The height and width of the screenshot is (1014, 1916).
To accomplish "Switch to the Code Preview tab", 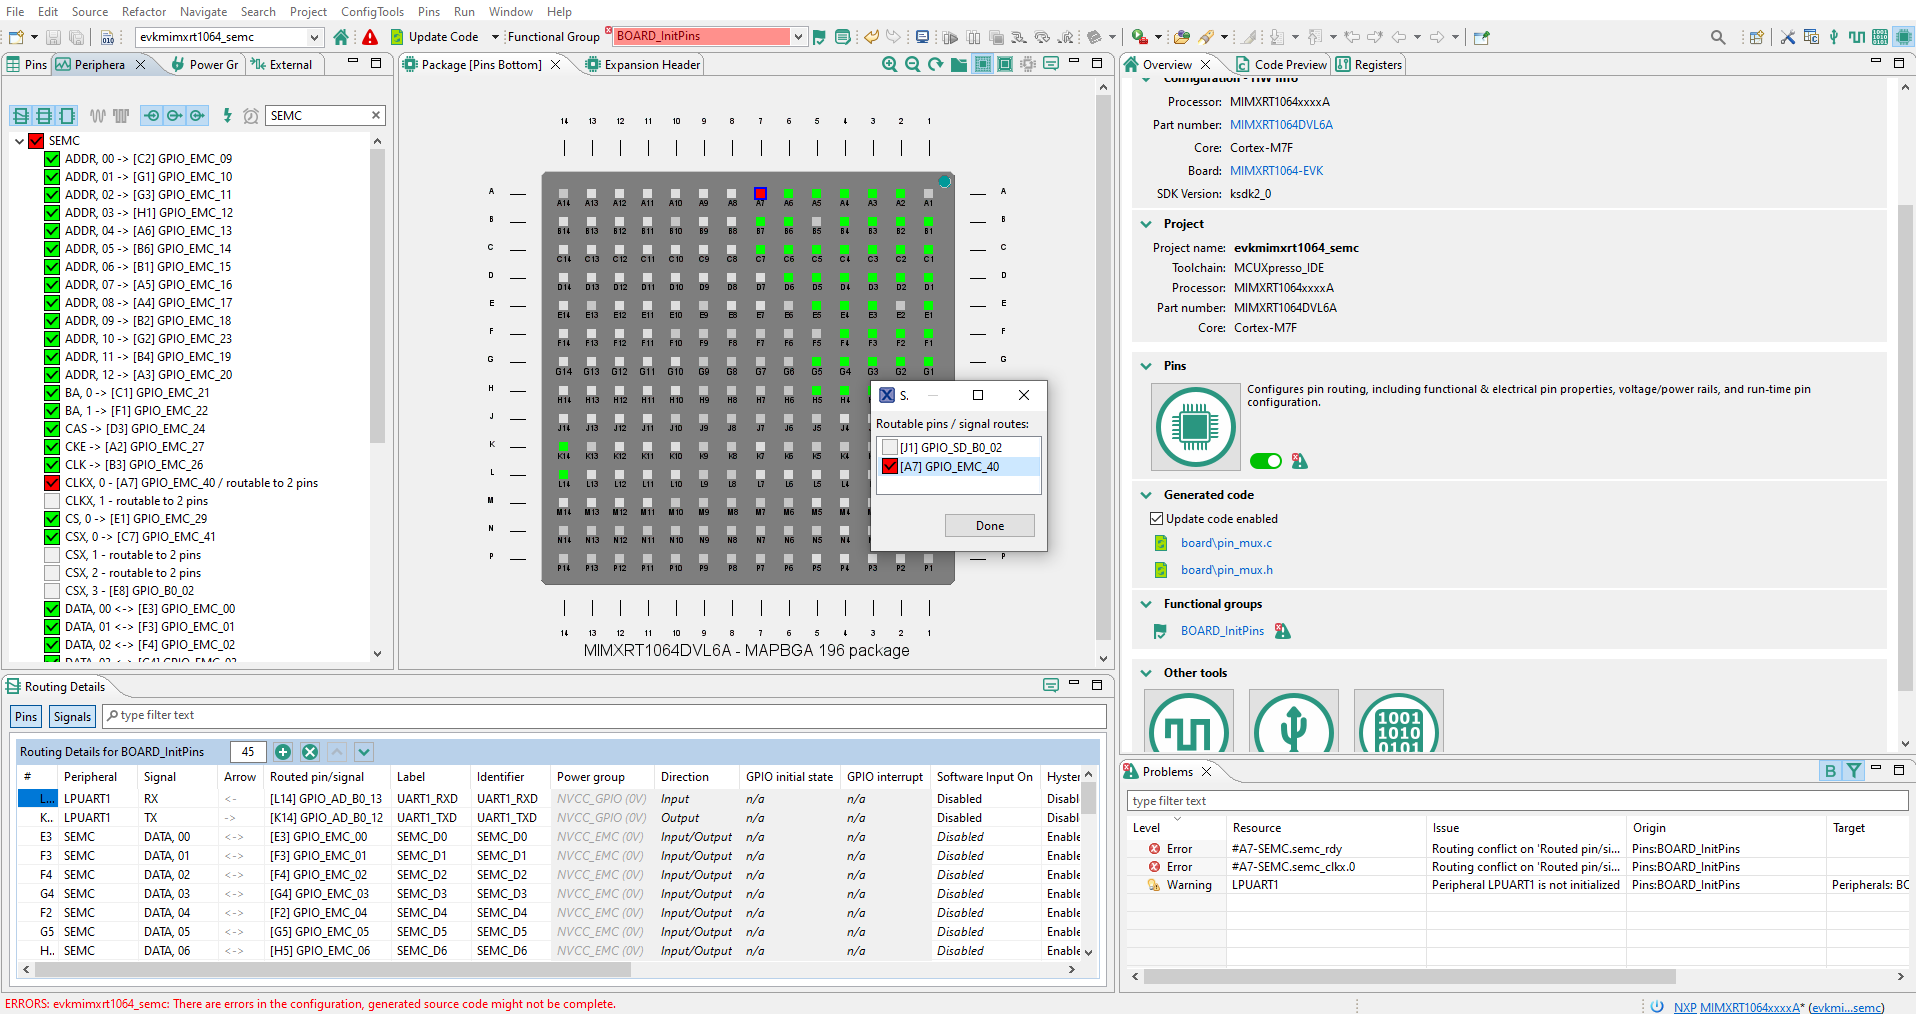I will [1289, 64].
